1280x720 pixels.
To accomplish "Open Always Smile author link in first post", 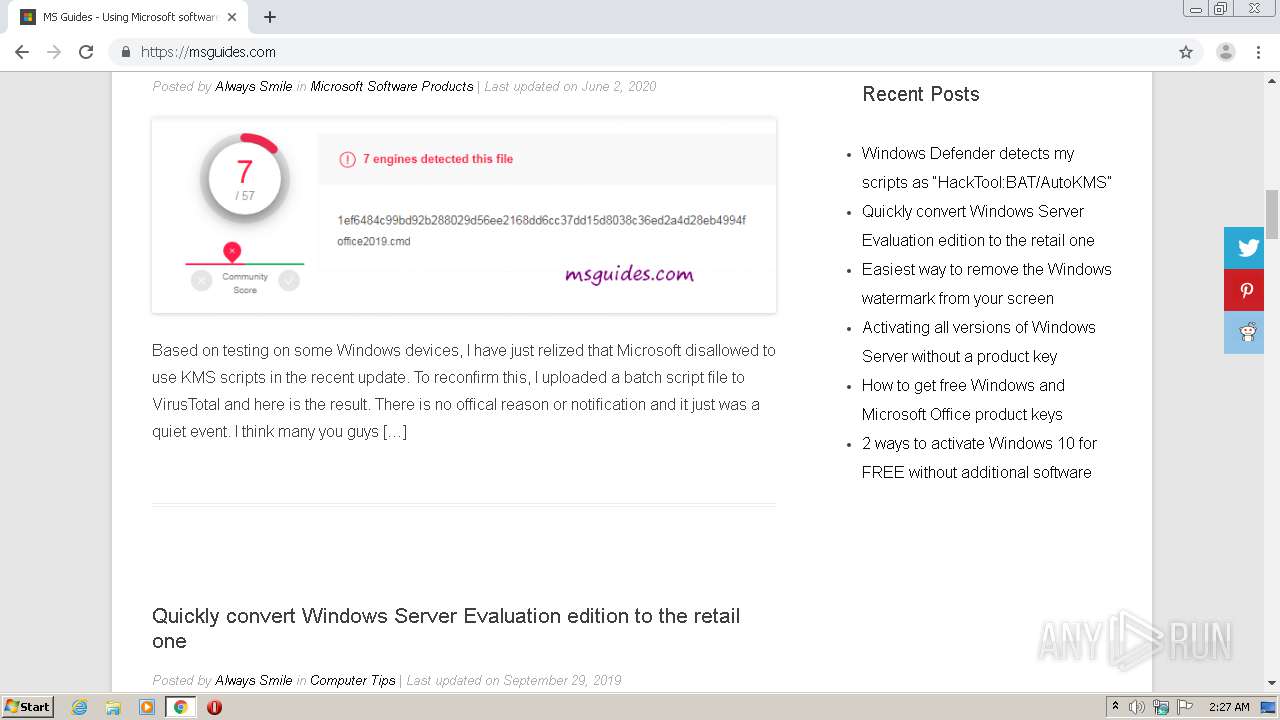I will tap(254, 86).
